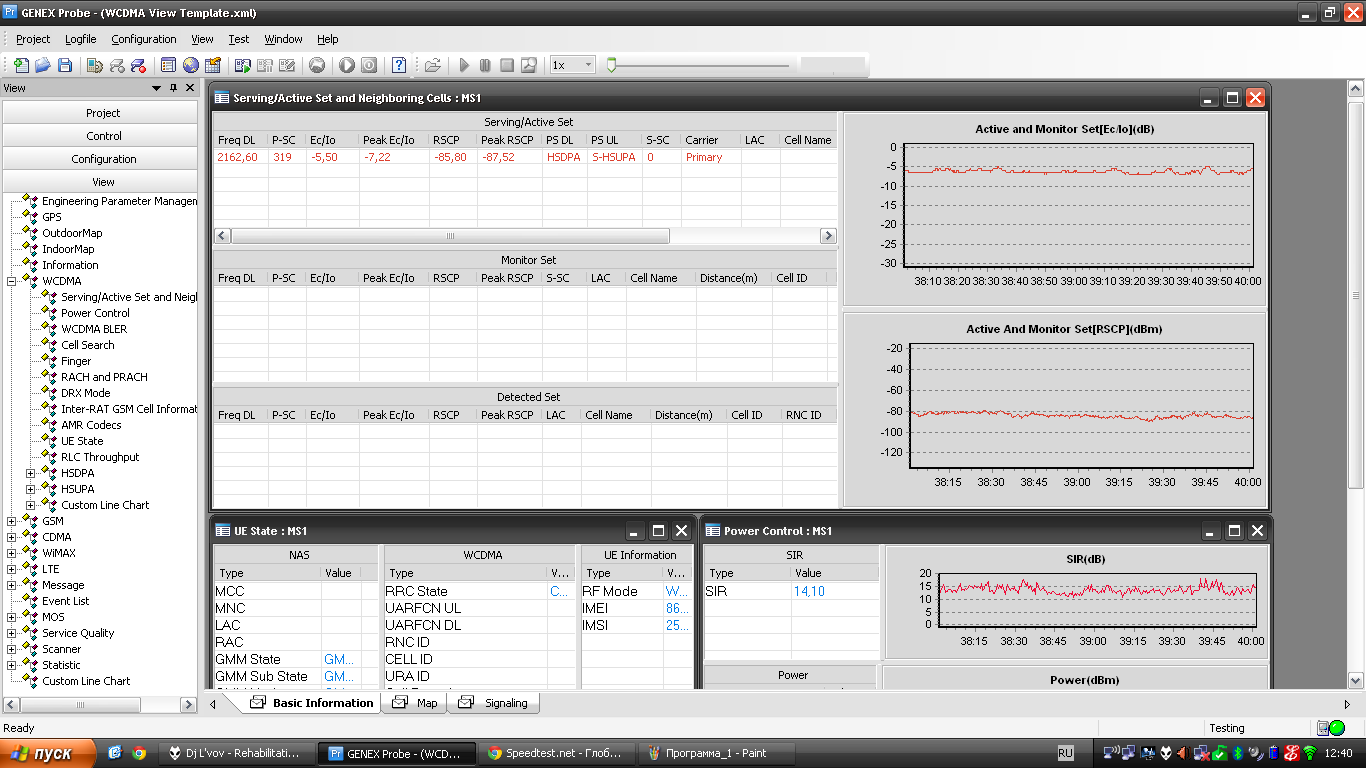1366x768 pixels.
Task: Click the RU language indicator
Action: [1065, 753]
